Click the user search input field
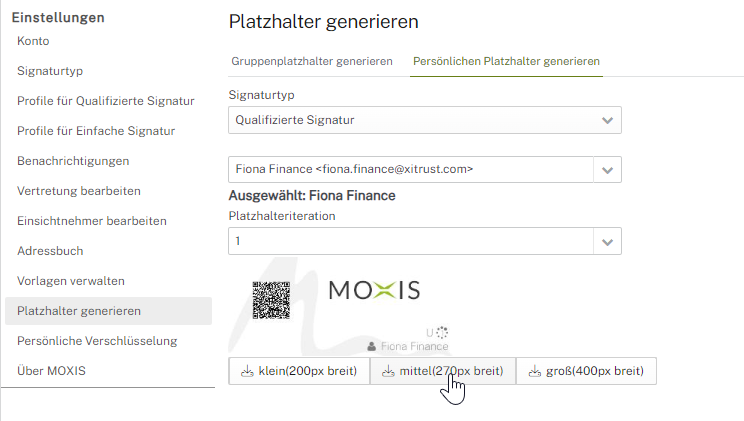The width and height of the screenshot is (744, 421). (x=410, y=170)
